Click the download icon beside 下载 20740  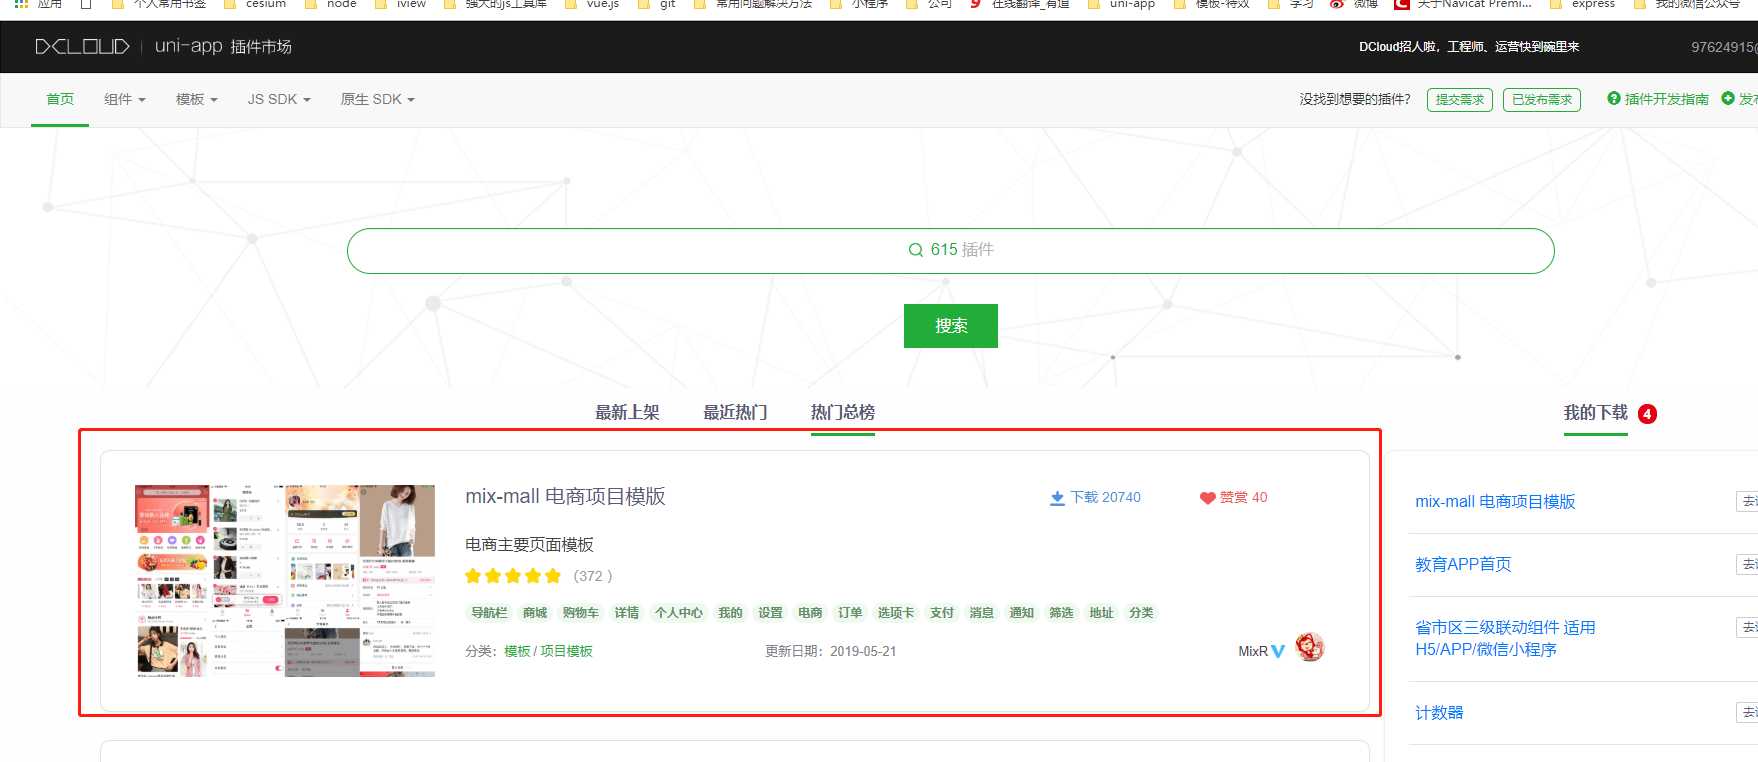point(1057,498)
